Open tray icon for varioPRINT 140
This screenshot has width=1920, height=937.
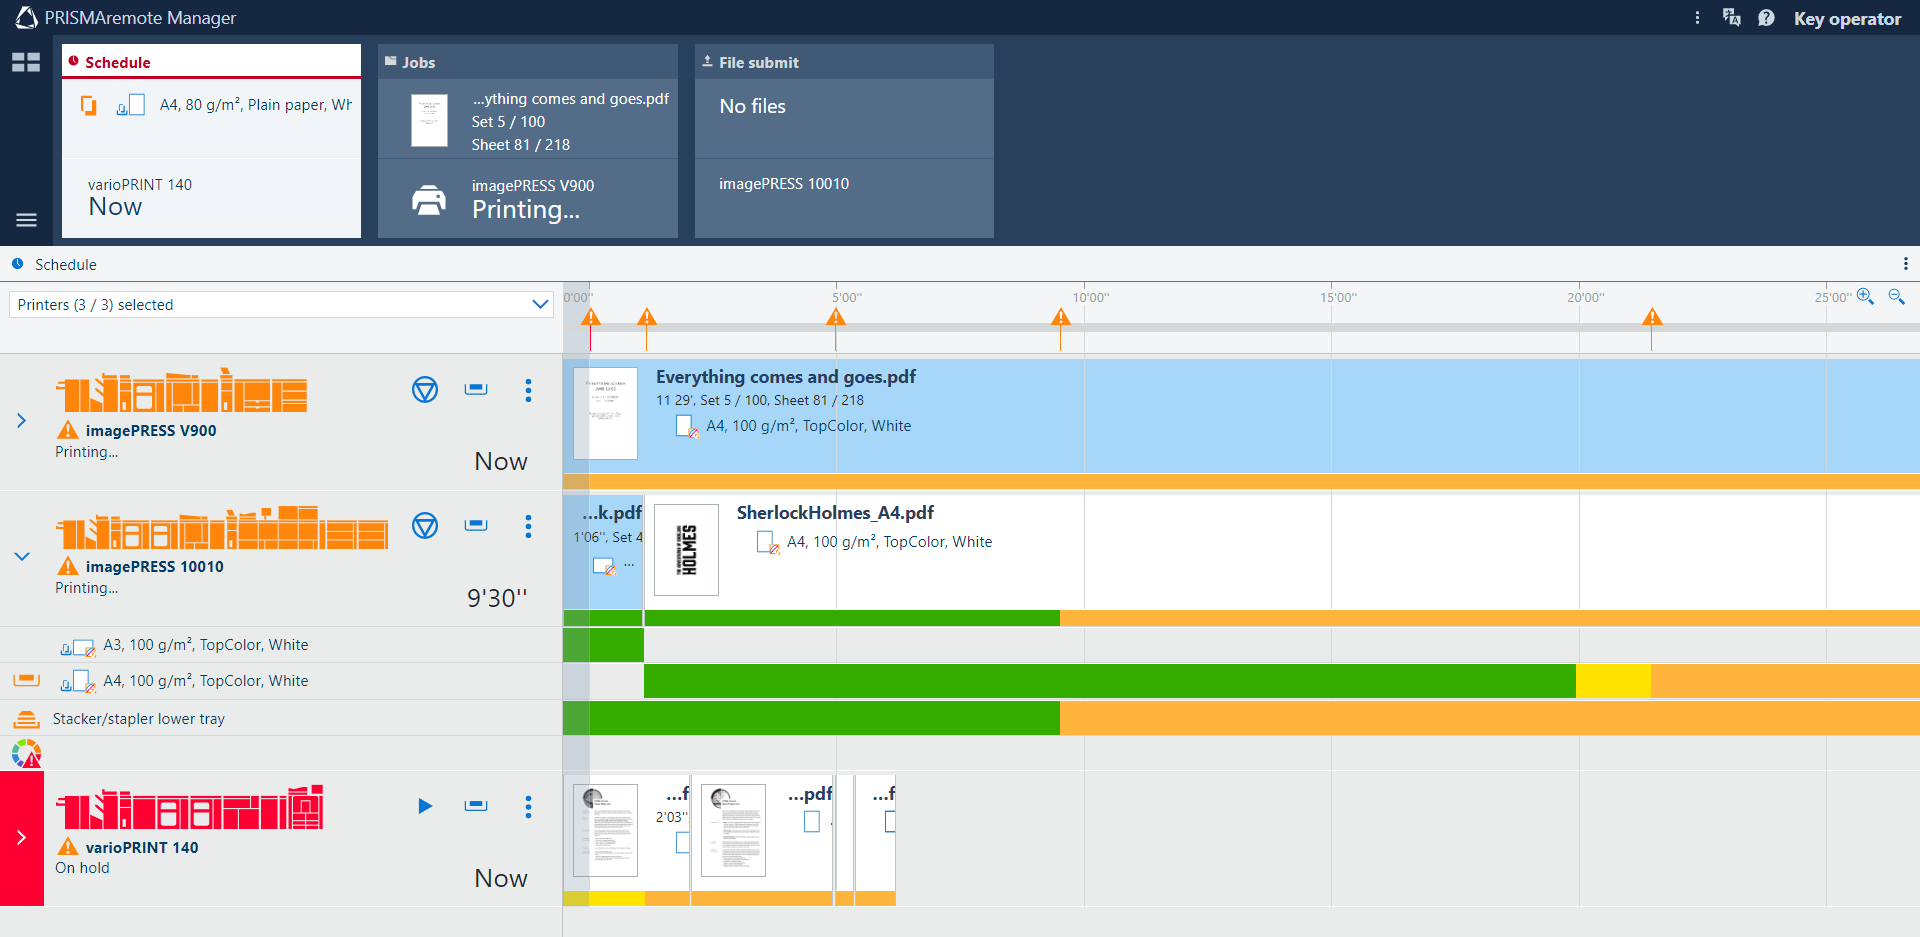tap(476, 805)
